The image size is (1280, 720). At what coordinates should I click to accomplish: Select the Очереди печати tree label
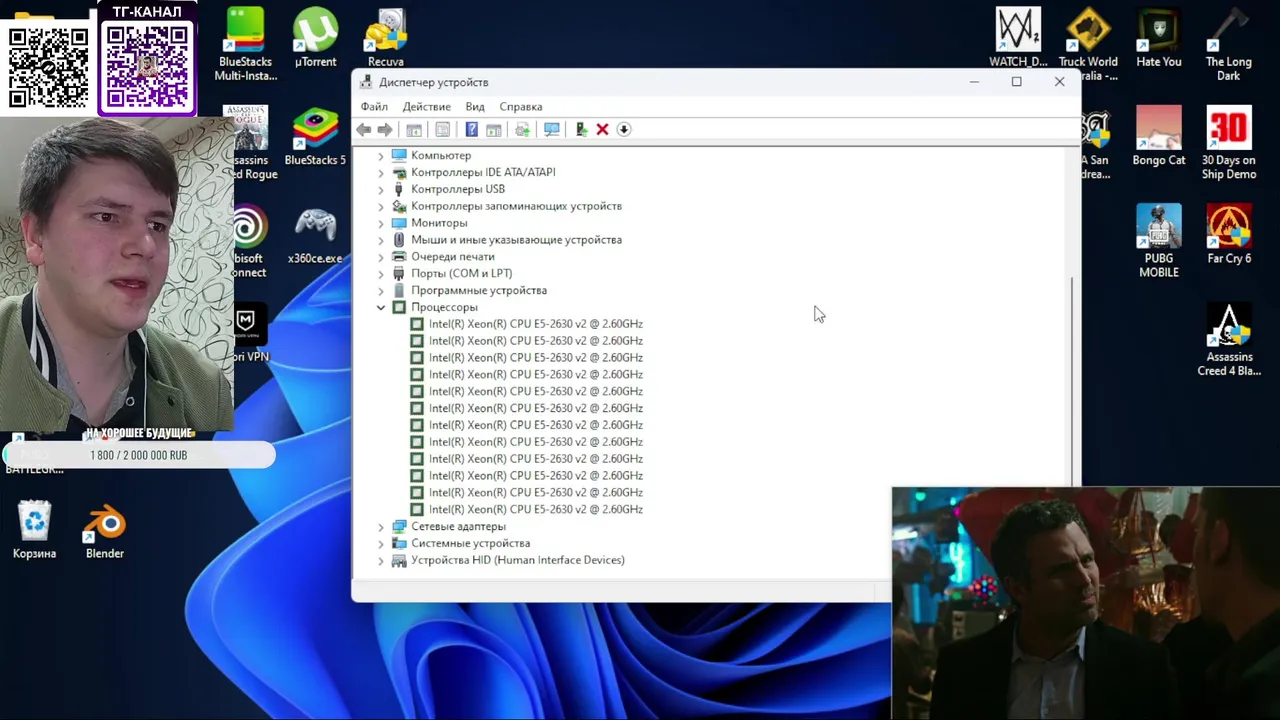(452, 257)
